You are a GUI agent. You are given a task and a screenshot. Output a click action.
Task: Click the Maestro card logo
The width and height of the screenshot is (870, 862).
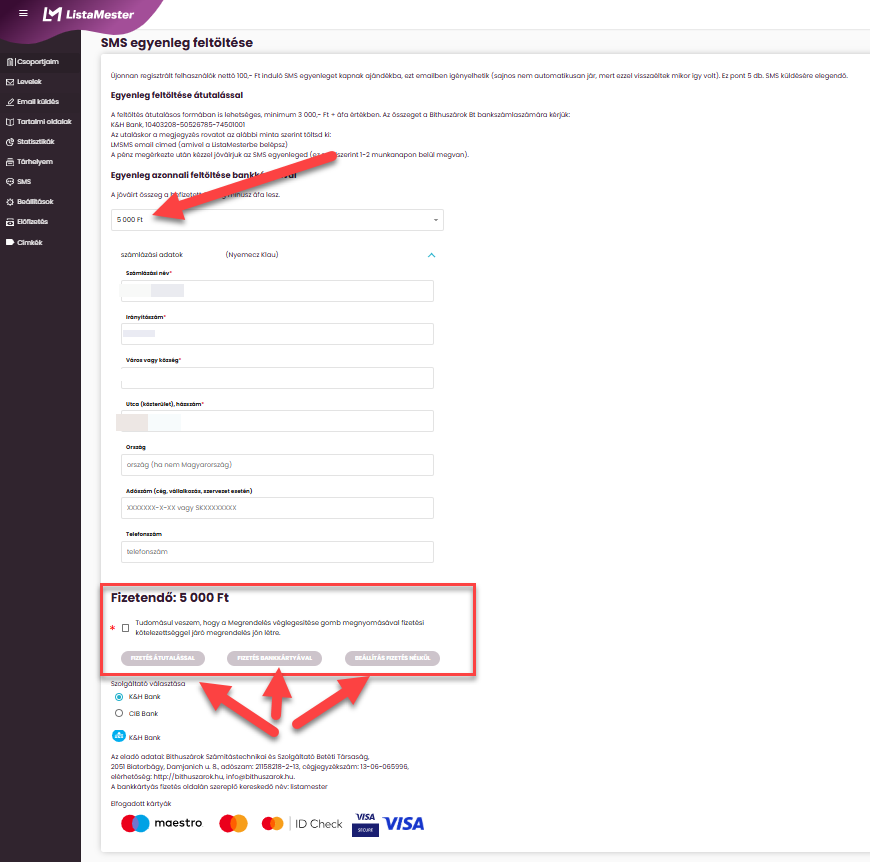tap(161, 823)
